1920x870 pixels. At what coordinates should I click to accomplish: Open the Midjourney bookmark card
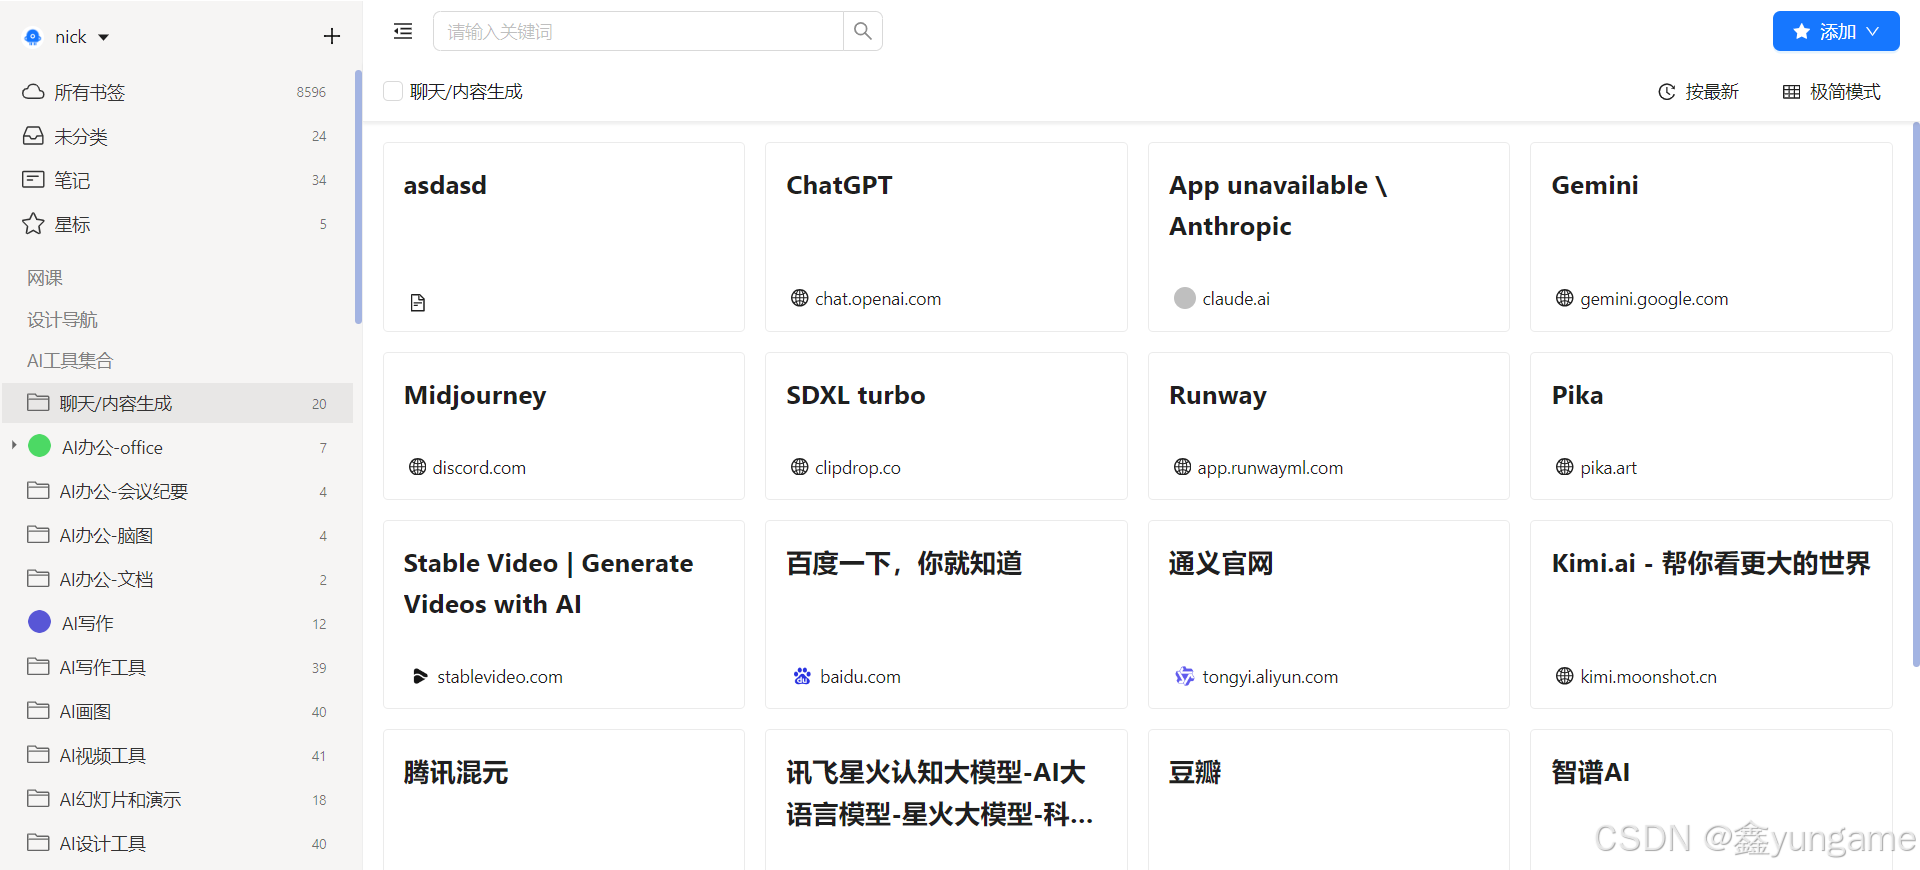point(564,426)
